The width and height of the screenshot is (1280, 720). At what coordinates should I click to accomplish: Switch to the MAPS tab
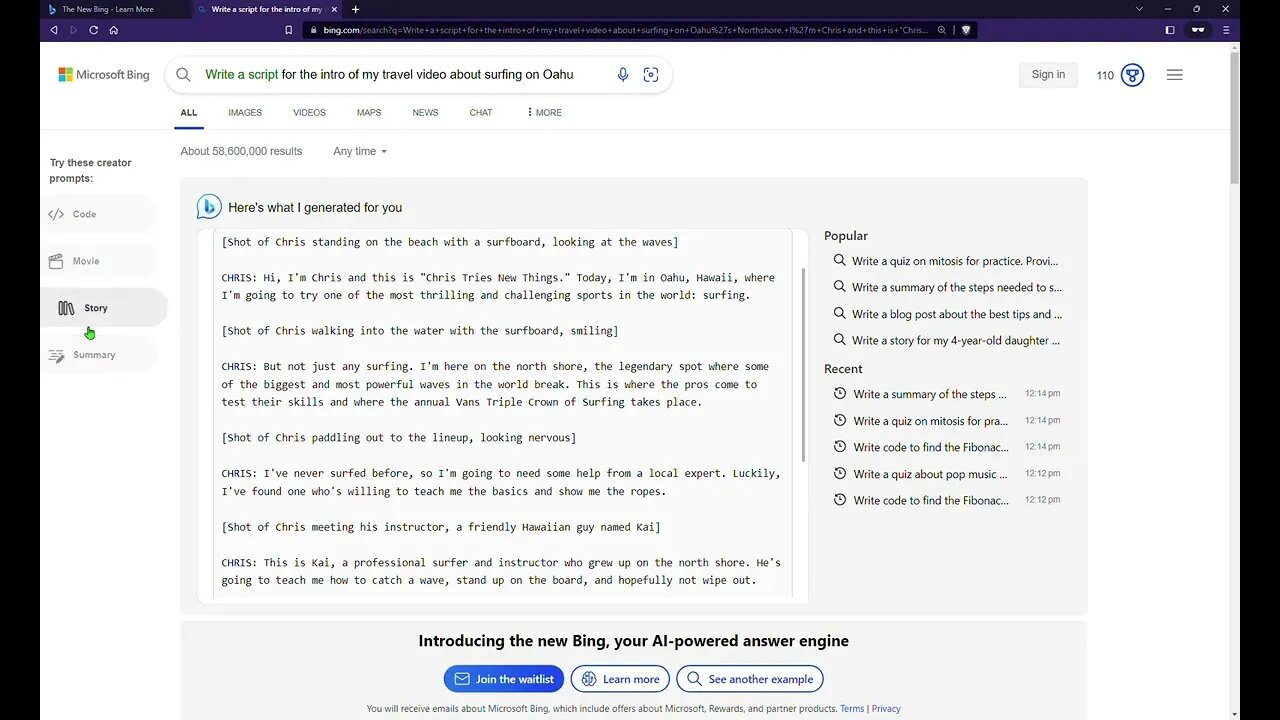click(369, 113)
